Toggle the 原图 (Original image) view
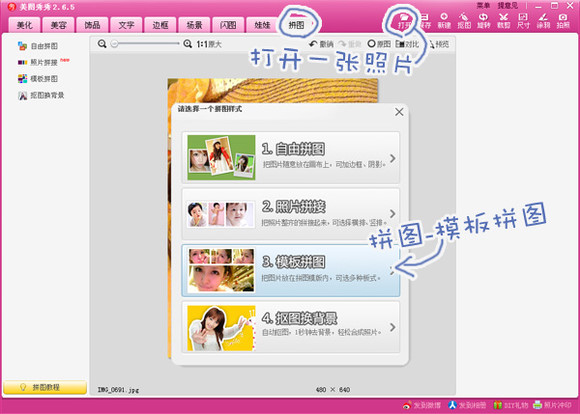The image size is (580, 414). pos(379,44)
